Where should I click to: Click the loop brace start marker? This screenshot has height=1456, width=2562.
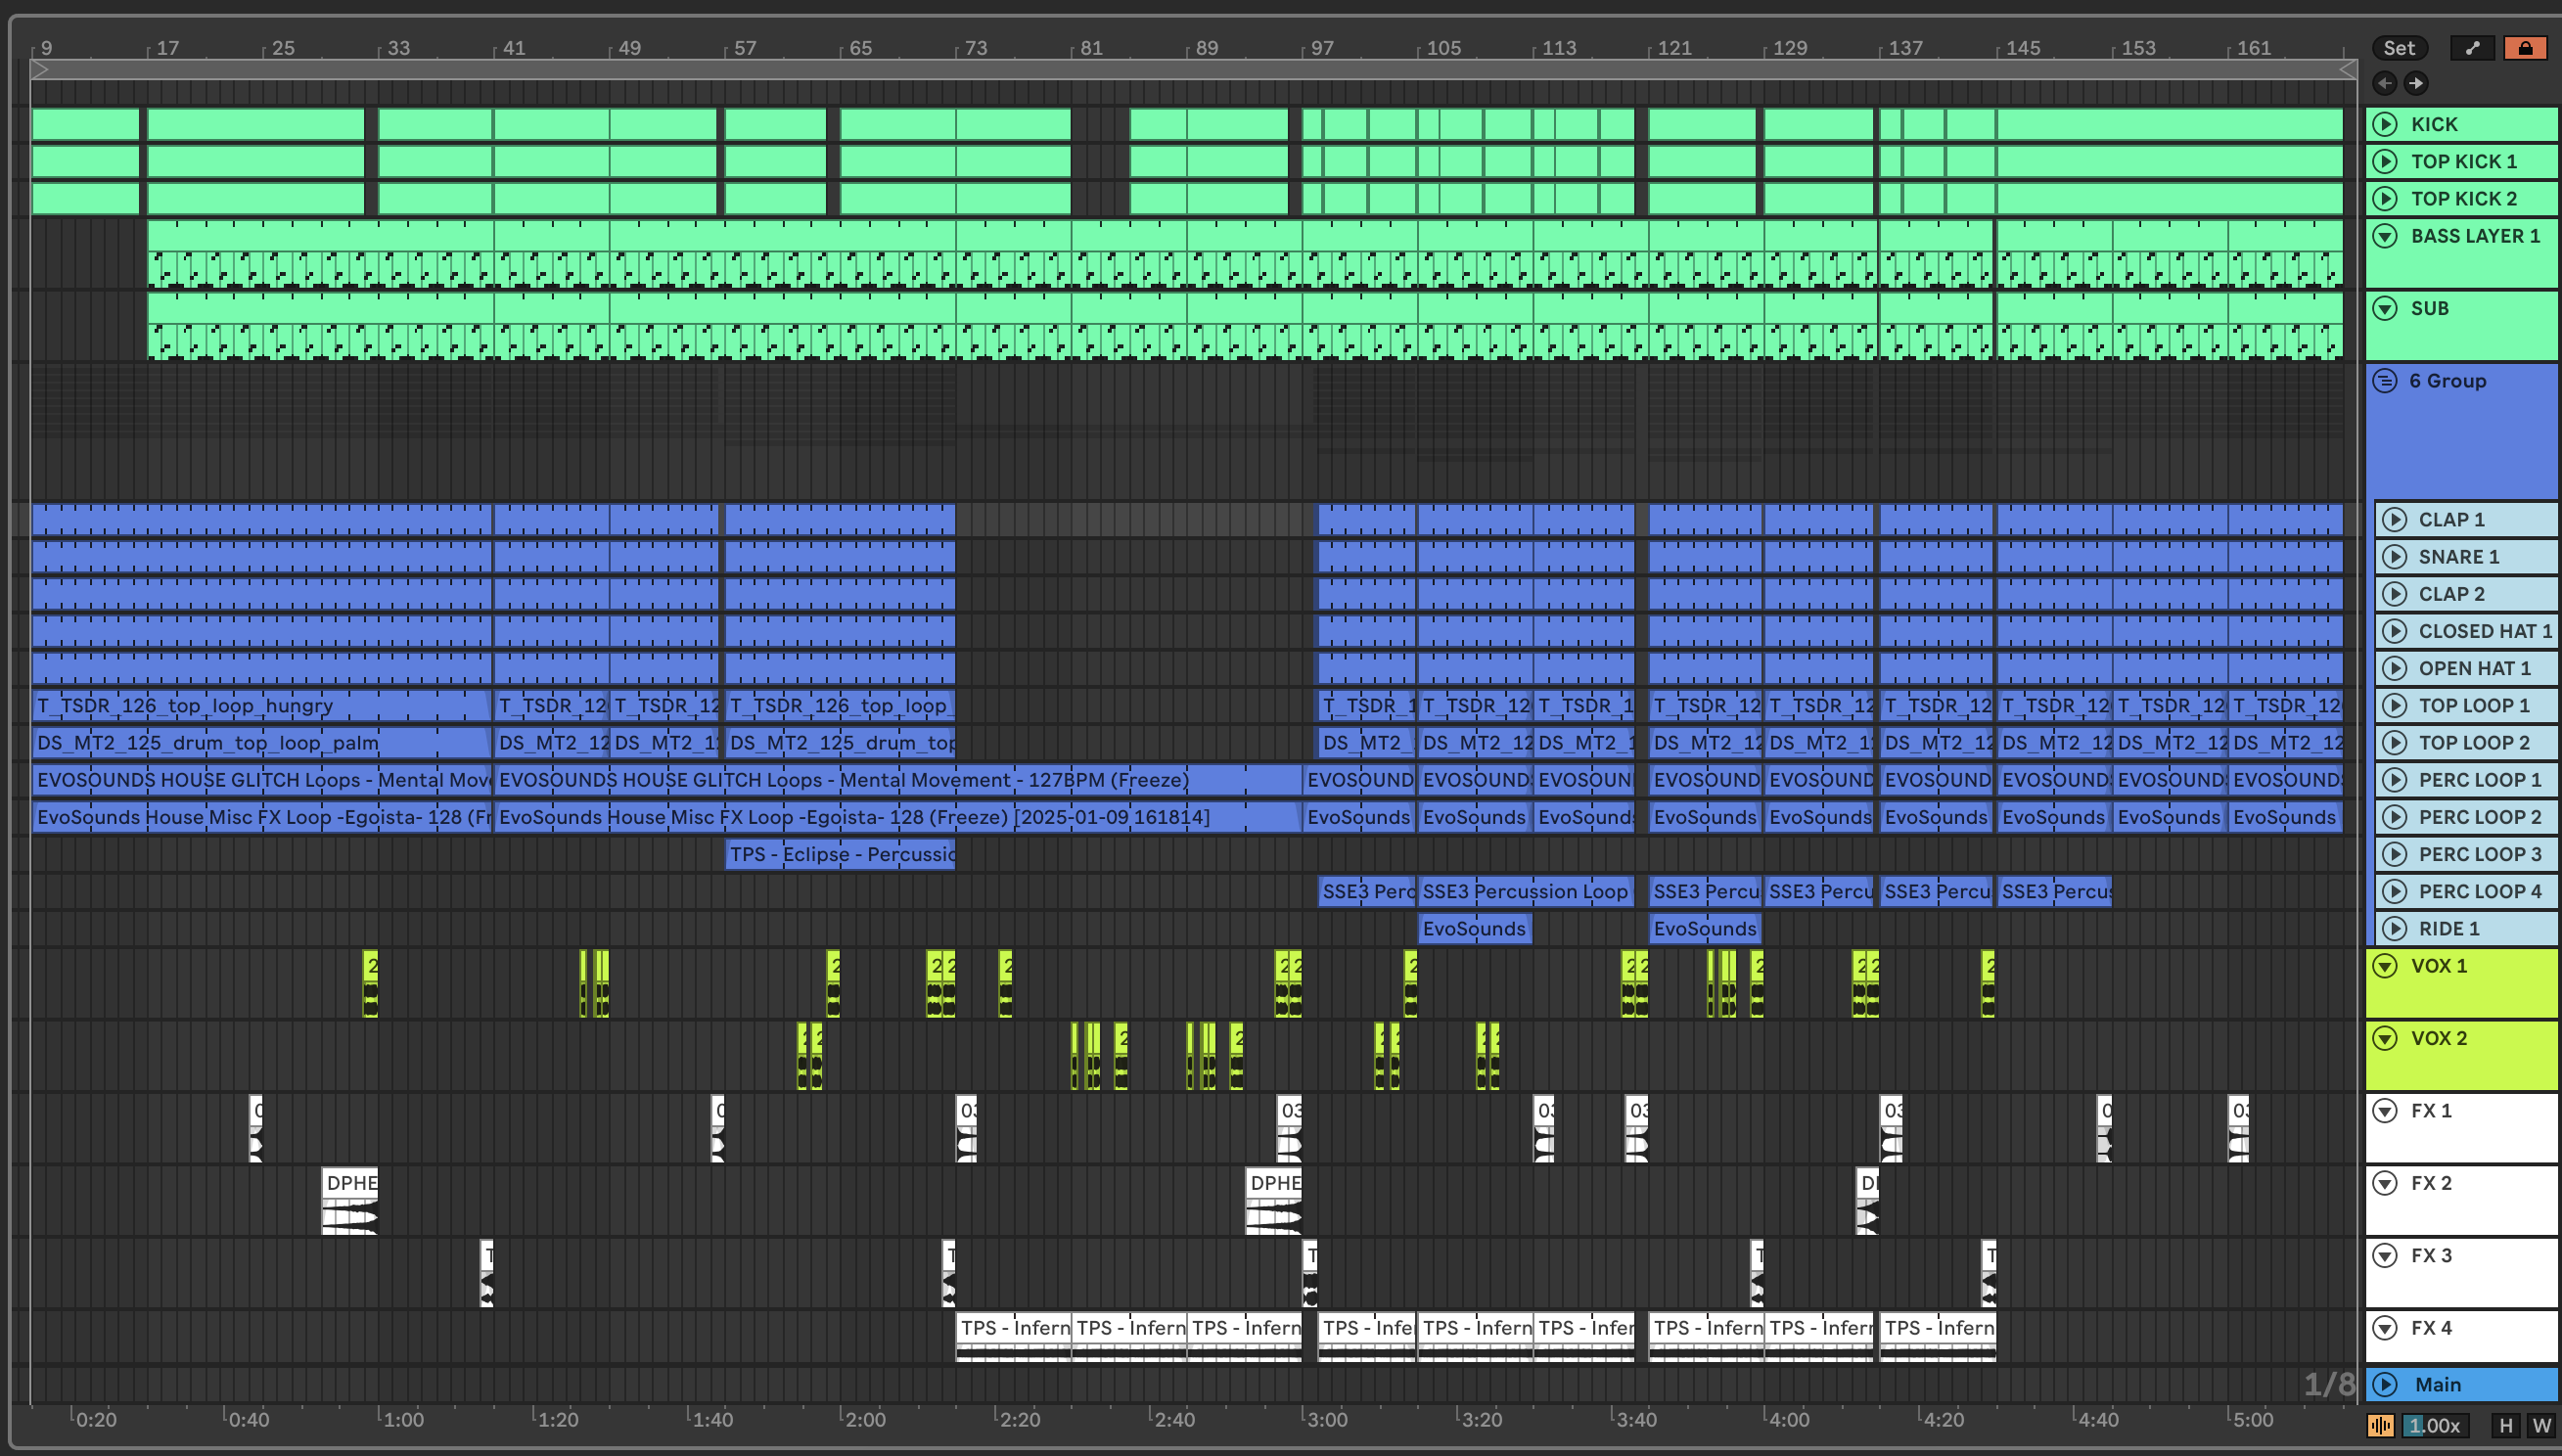point(39,70)
